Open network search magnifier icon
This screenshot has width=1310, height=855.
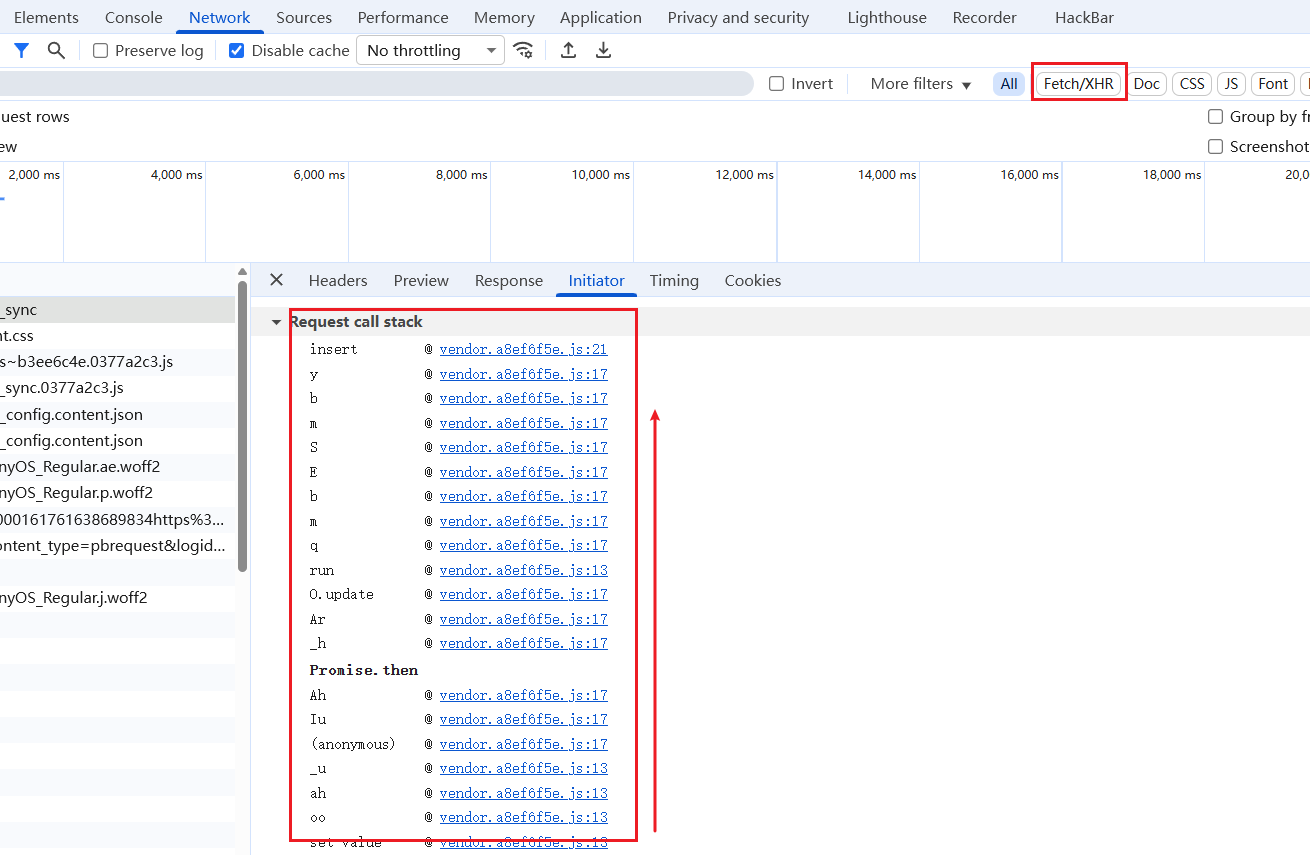coord(56,50)
